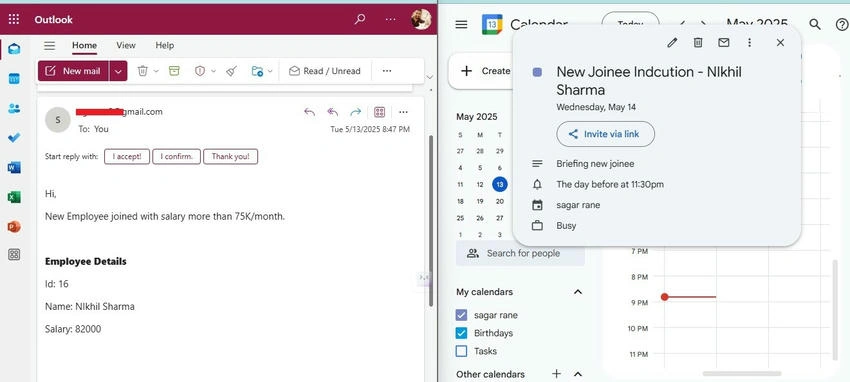850x382 pixels.
Task: Collapse Other calendars section
Action: pyautogui.click(x=578, y=374)
